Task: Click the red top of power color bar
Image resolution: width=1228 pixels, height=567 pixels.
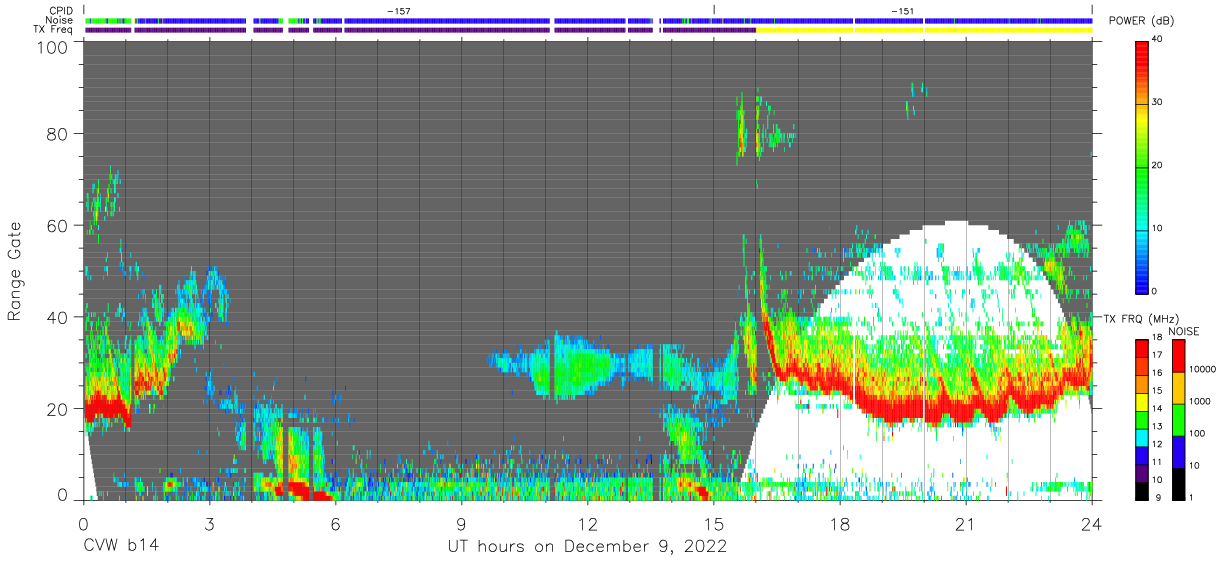Action: [1143, 55]
